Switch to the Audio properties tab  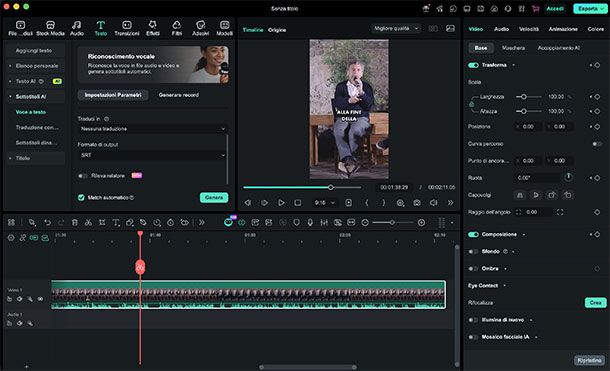[501, 29]
